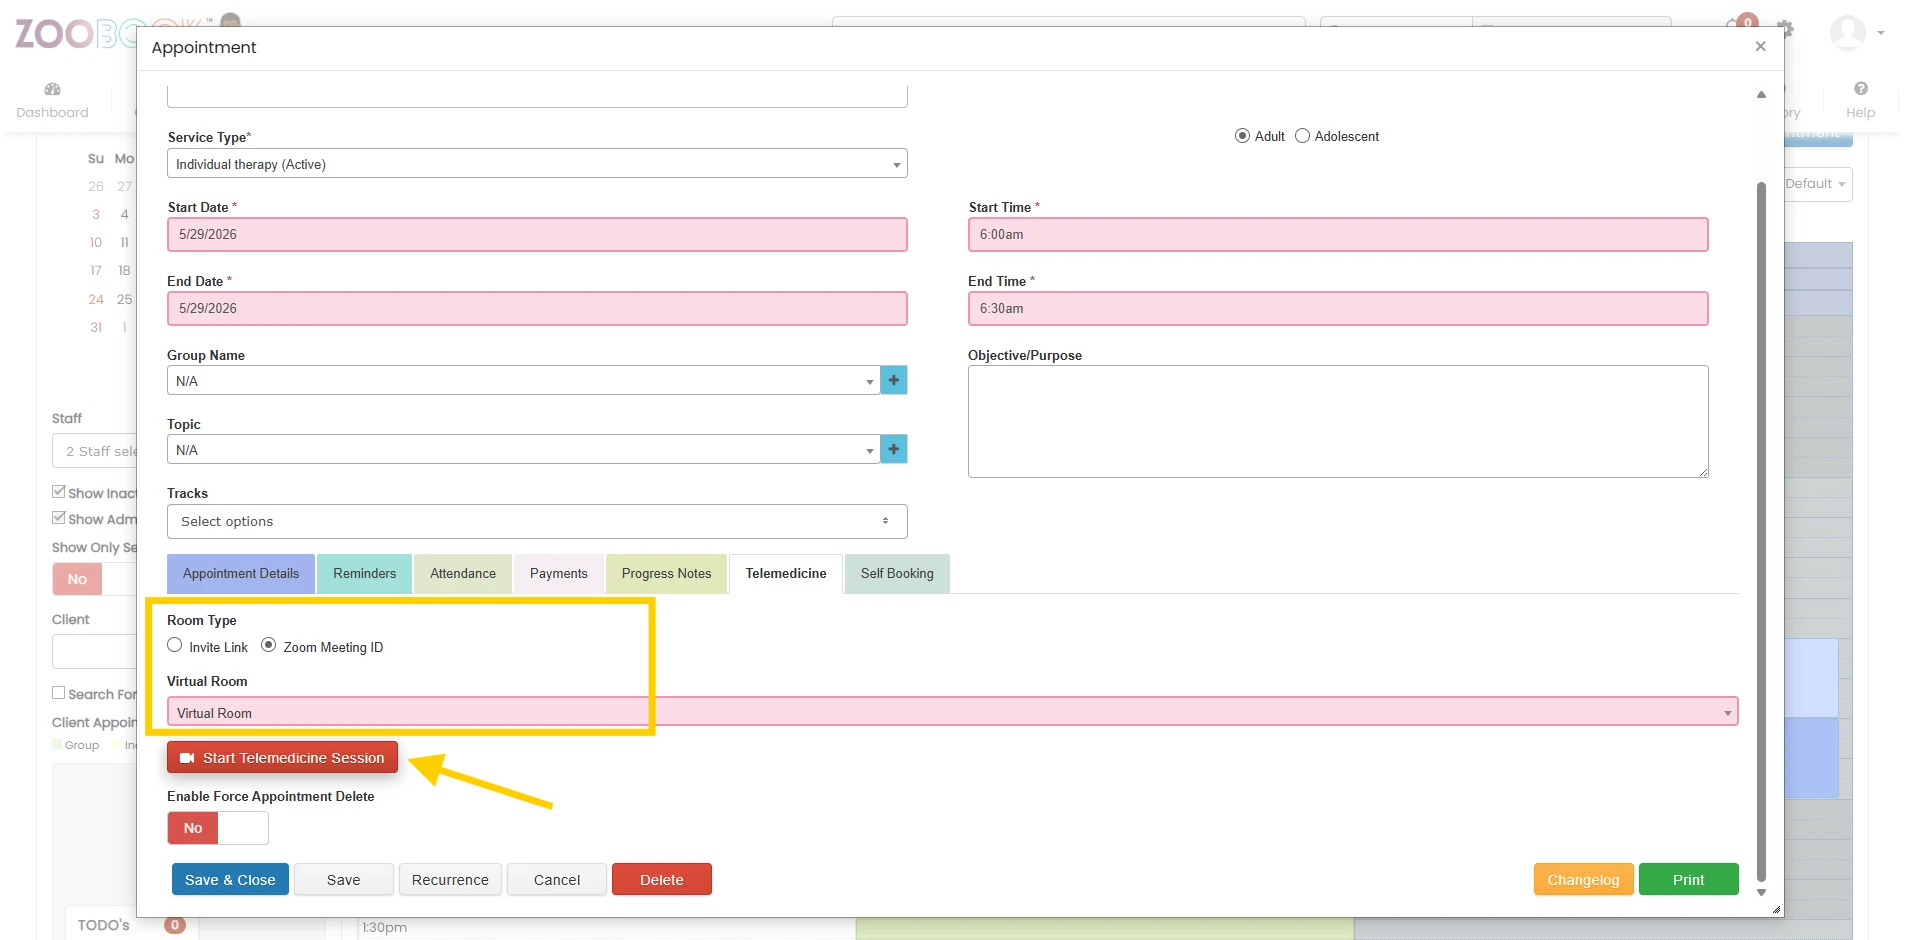Open the user avatar menu in the page header
Screen dimensions: 1919x940
coord(1856,32)
